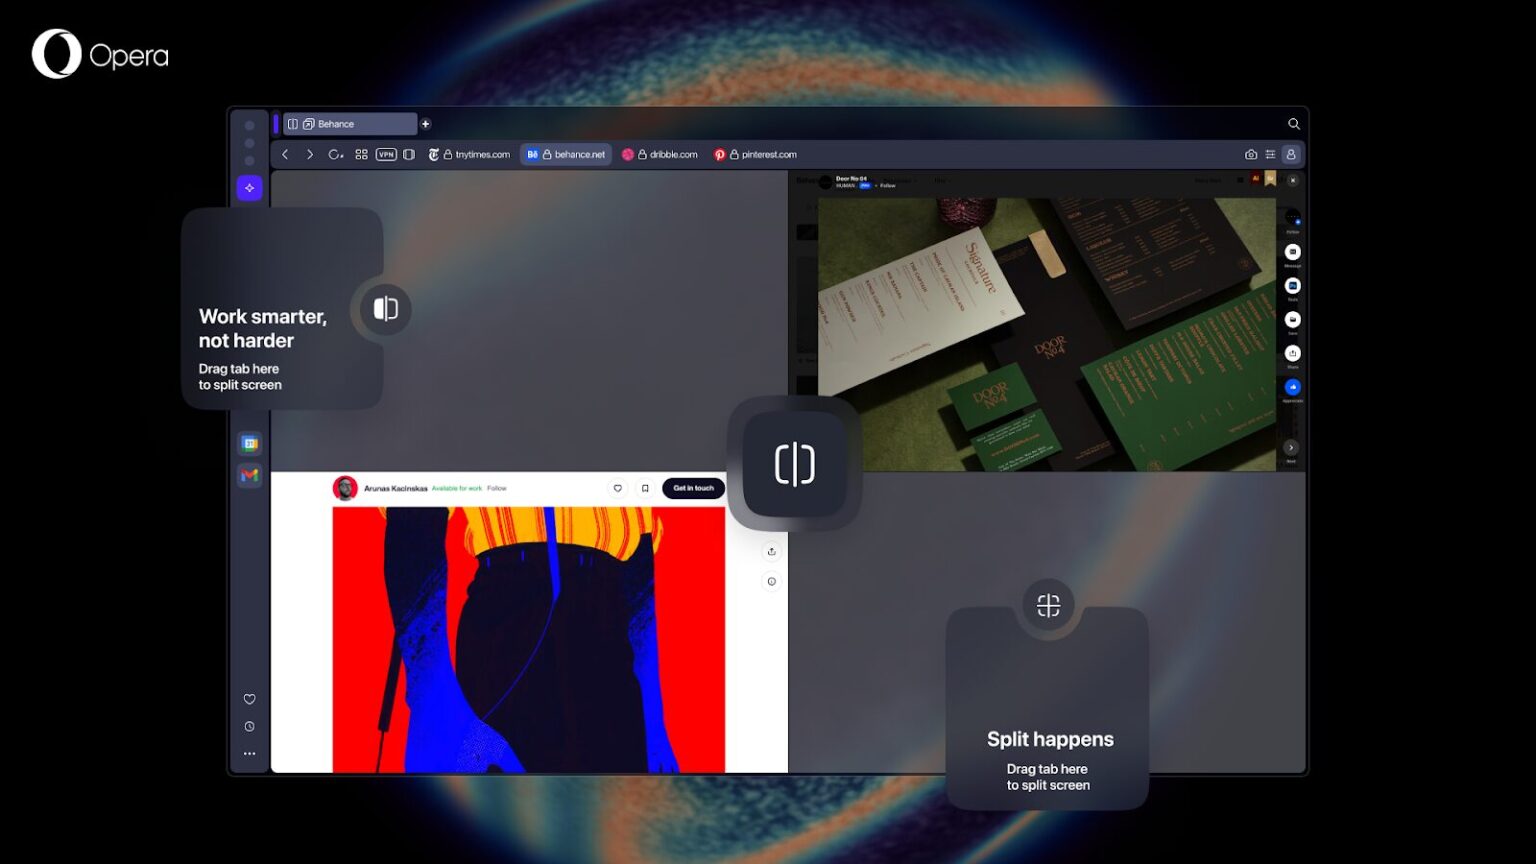Toggle the sidebar panel icon in the toolbar
The image size is (1536, 864).
[x=408, y=155]
